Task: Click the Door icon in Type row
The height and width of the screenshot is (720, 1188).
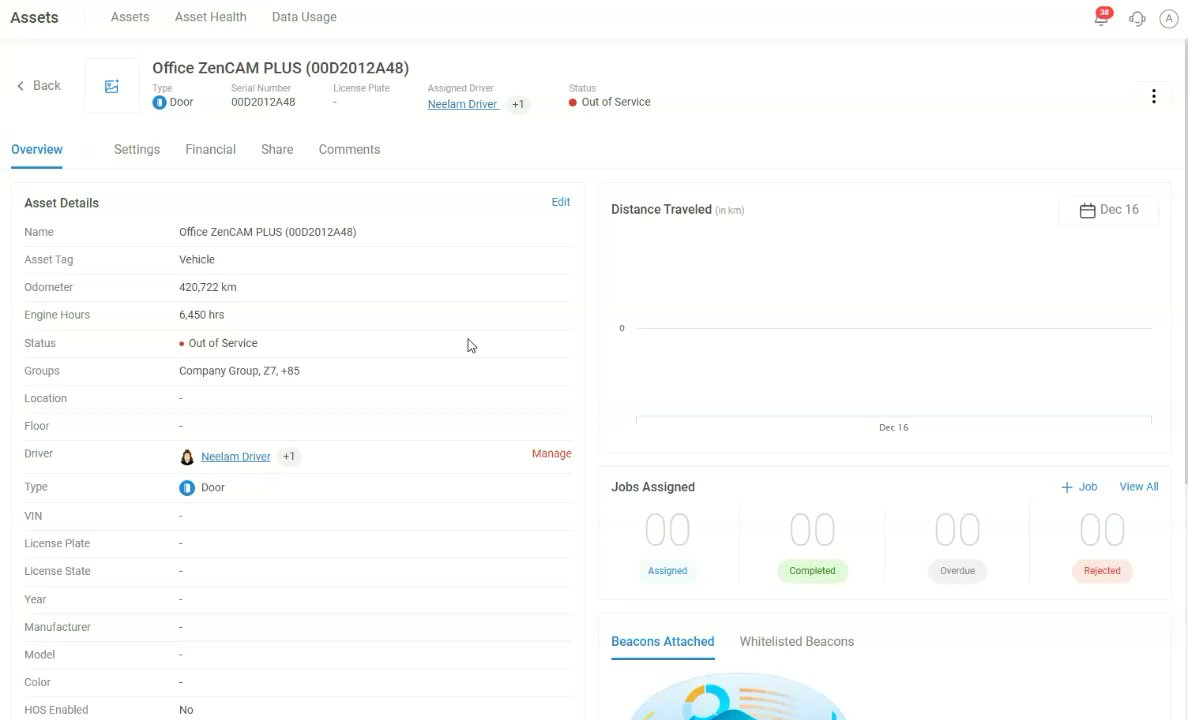Action: coord(186,487)
